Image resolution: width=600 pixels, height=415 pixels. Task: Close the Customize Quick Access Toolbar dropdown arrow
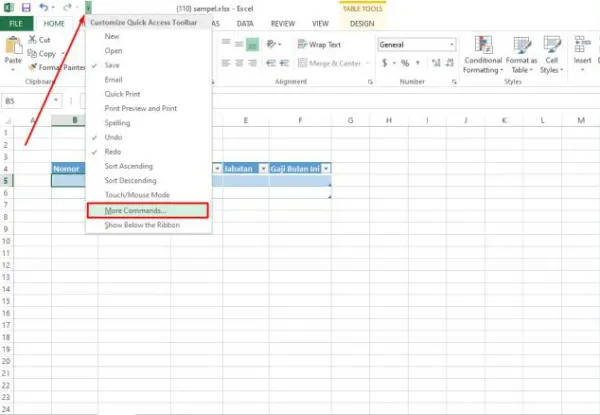(x=88, y=7)
